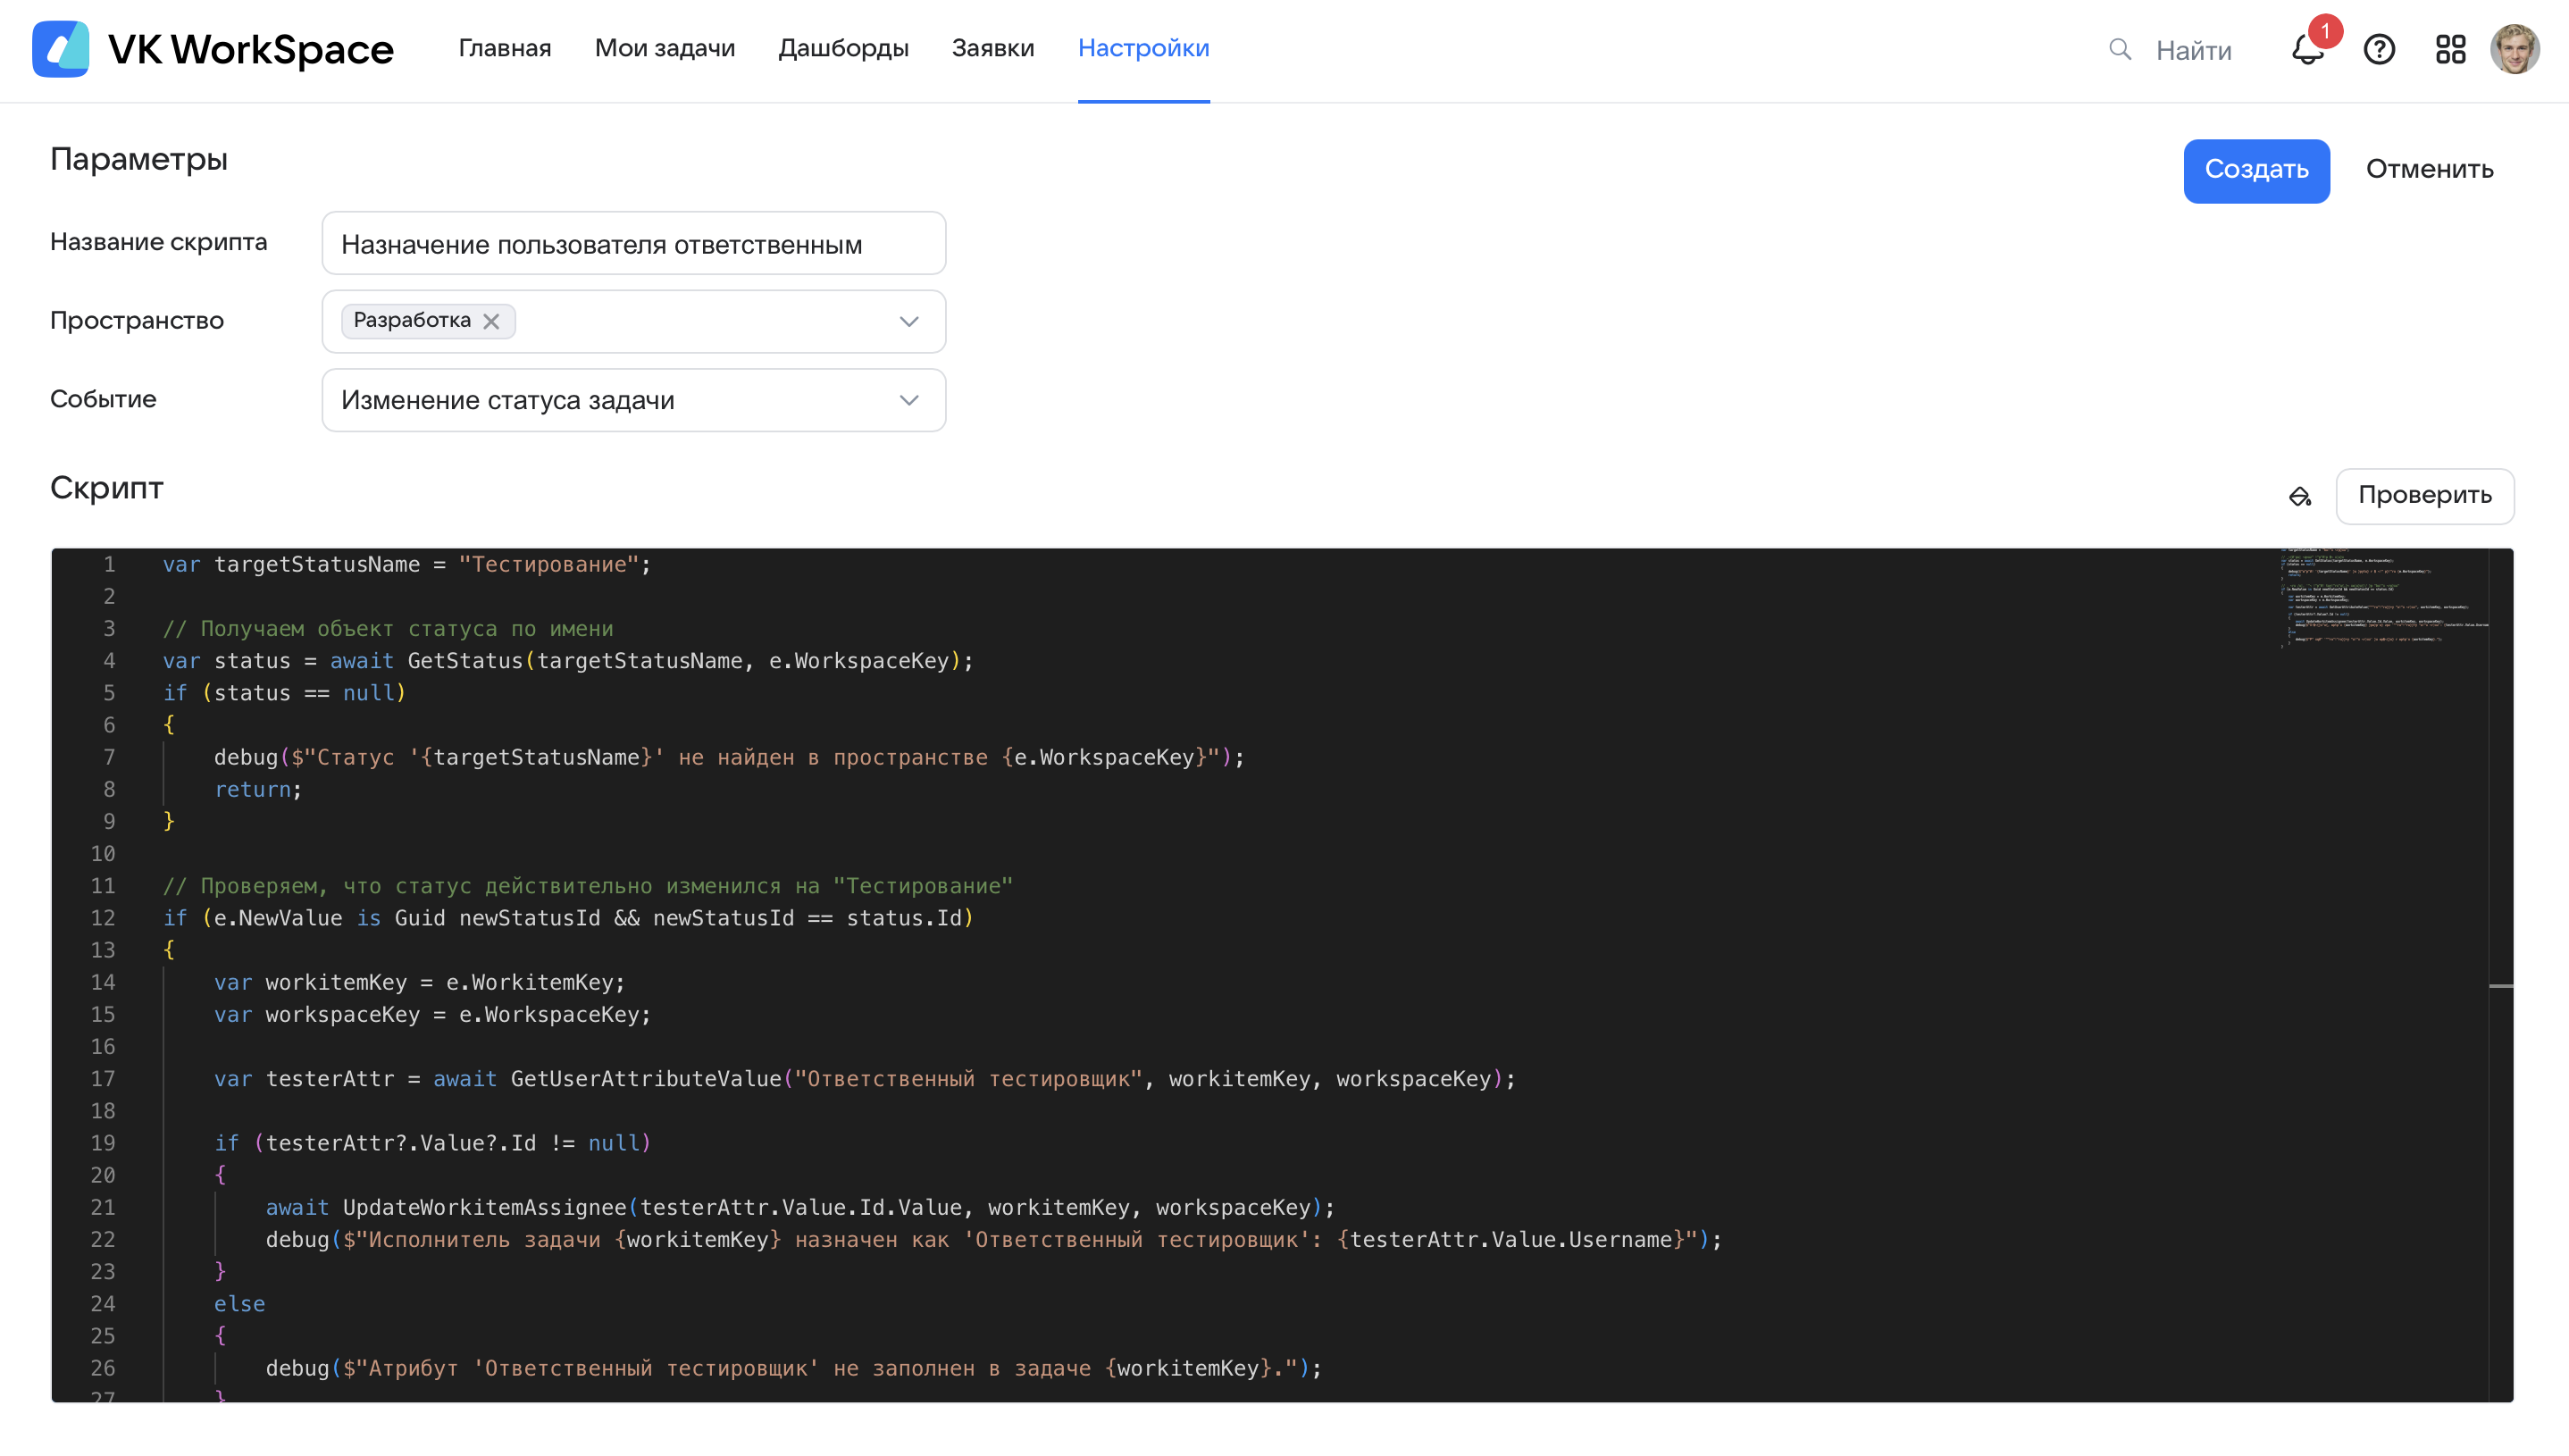Open the notifications bell
Viewport: 2569px width, 1456px height.
point(2307,49)
